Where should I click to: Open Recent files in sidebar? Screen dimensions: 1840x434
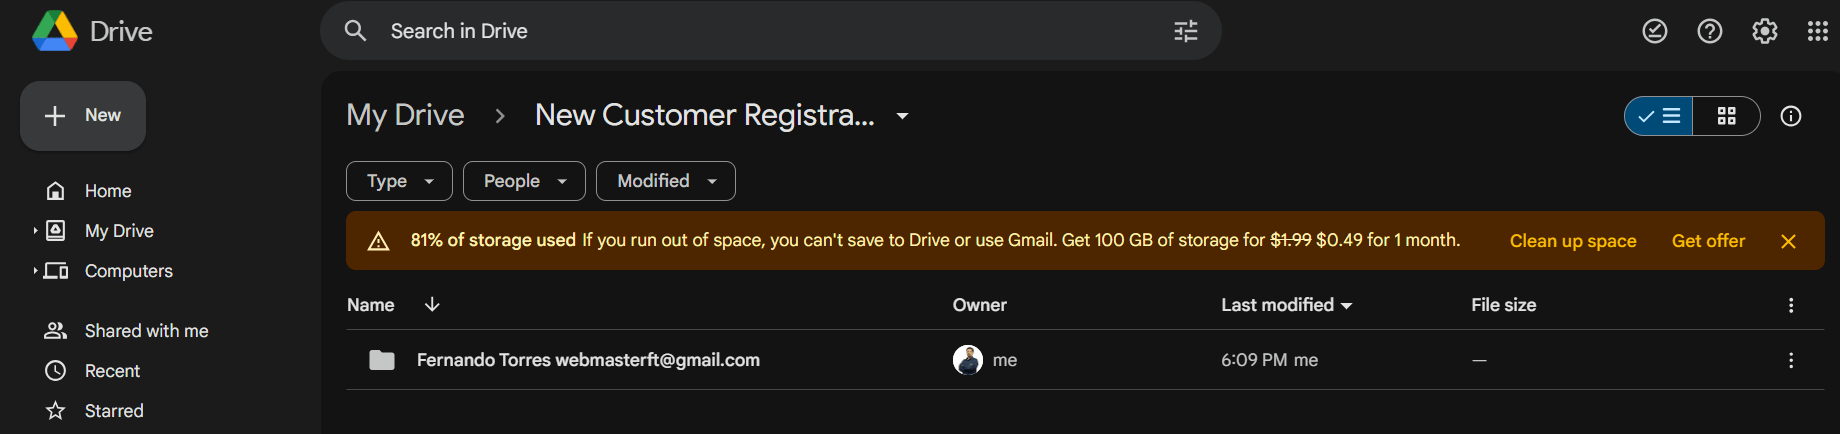tap(112, 371)
